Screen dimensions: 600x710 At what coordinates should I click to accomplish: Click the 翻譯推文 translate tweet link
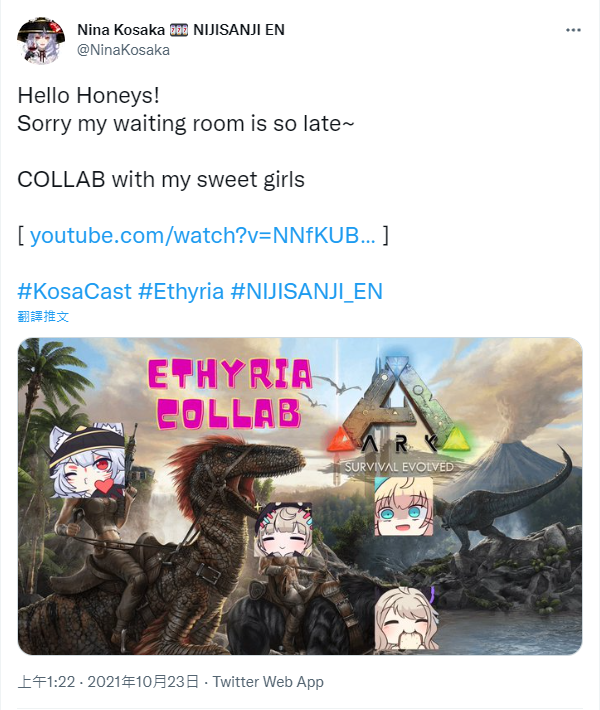pos(43,317)
